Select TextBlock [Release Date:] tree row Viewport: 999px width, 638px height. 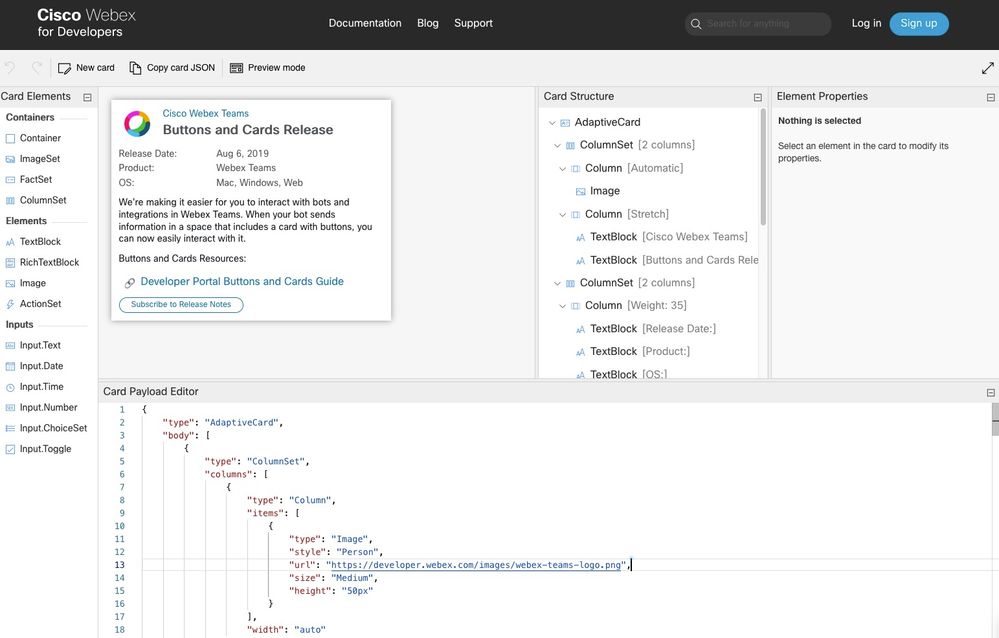tap(645, 329)
